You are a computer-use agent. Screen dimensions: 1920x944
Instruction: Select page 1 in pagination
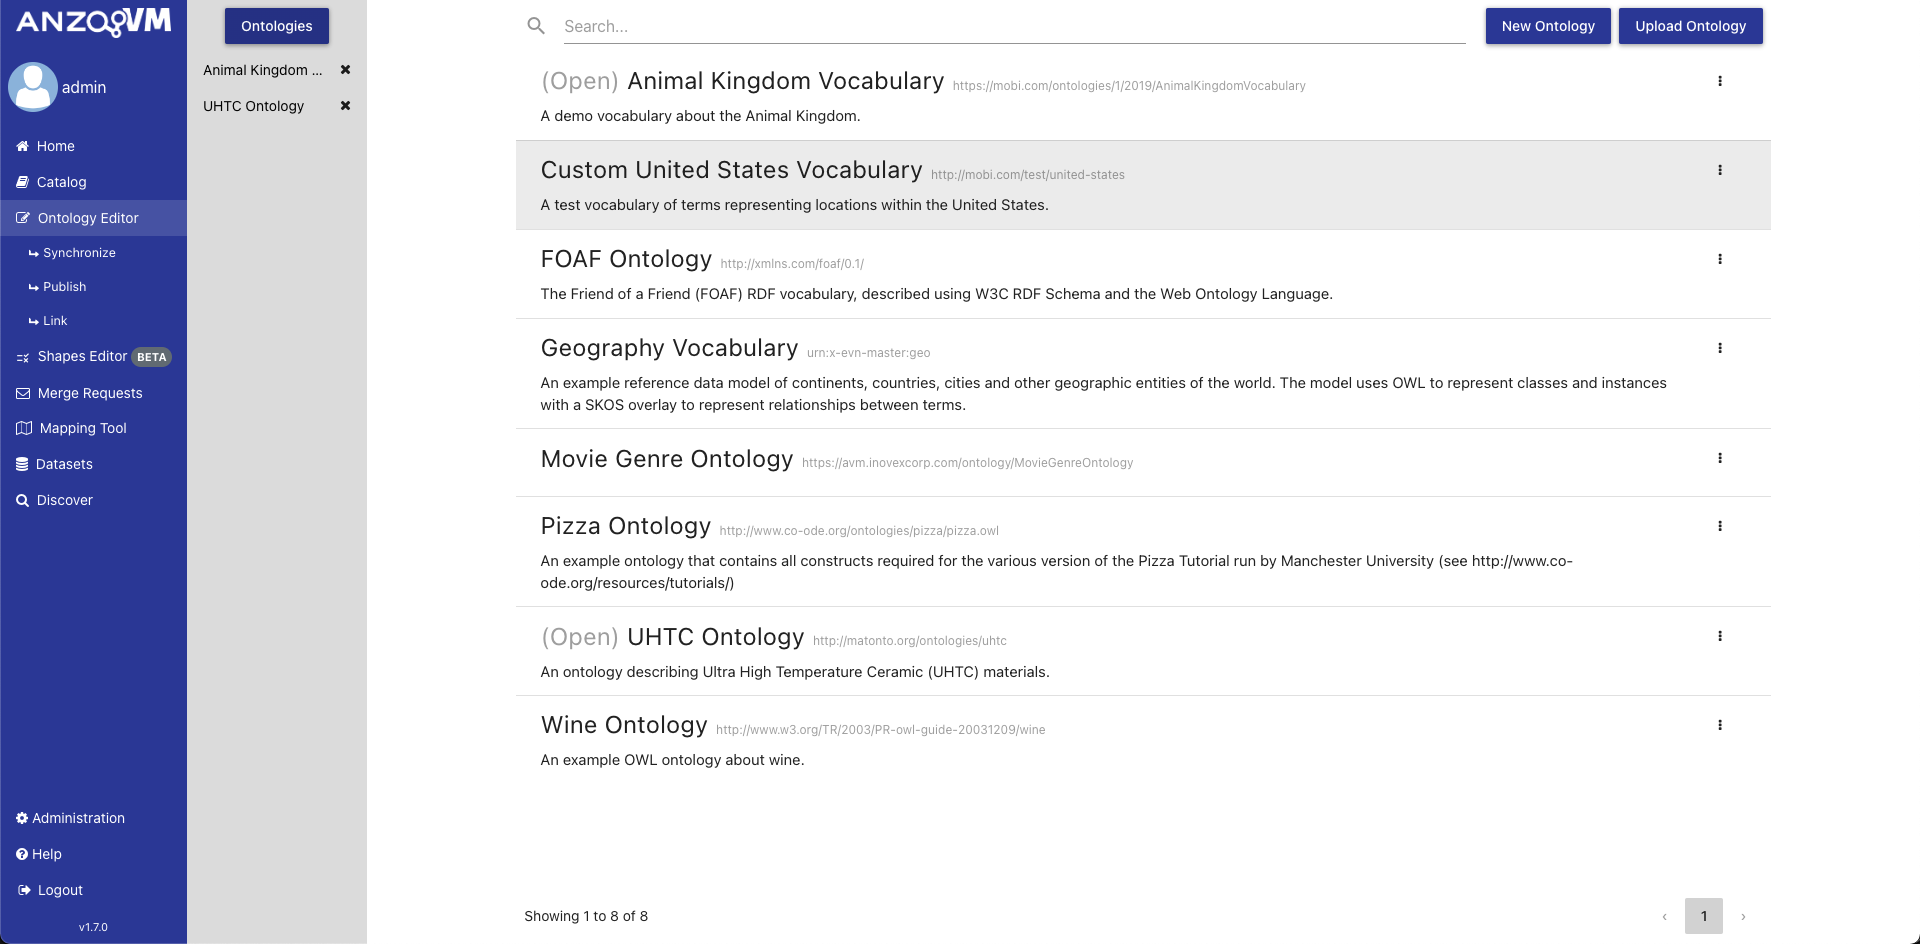1704,916
